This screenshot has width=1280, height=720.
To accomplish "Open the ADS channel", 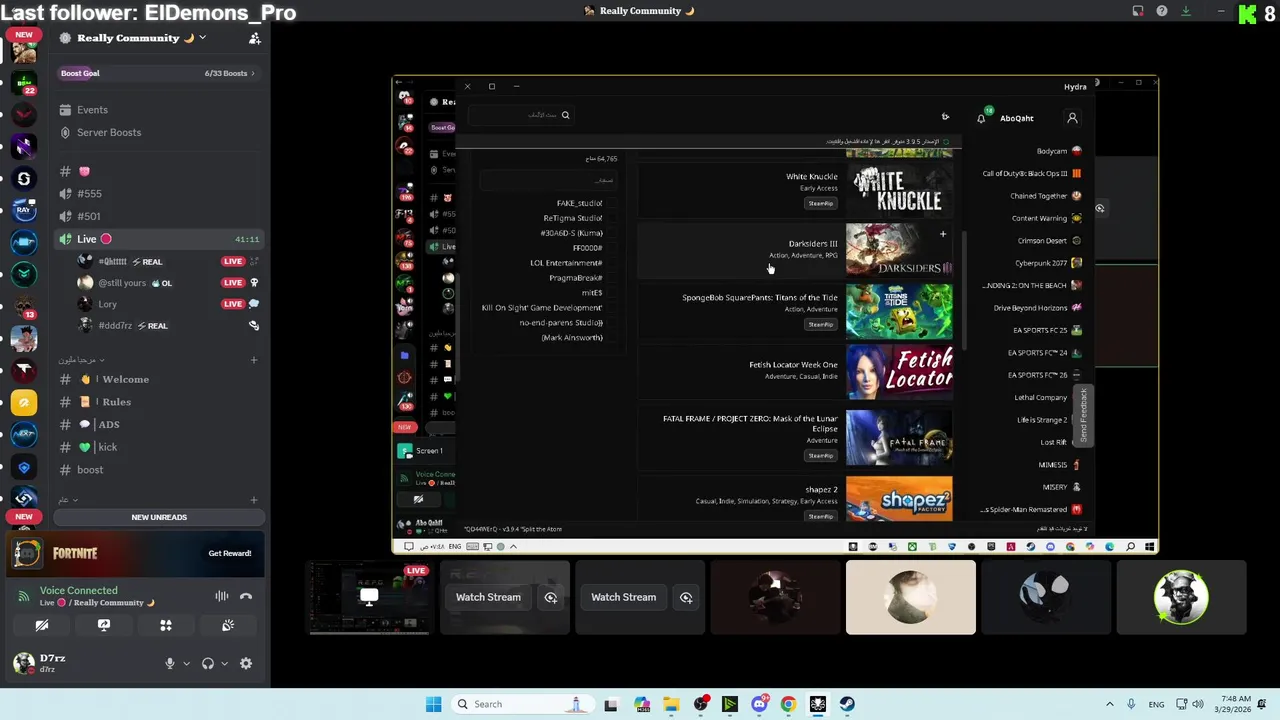I will (159, 424).
